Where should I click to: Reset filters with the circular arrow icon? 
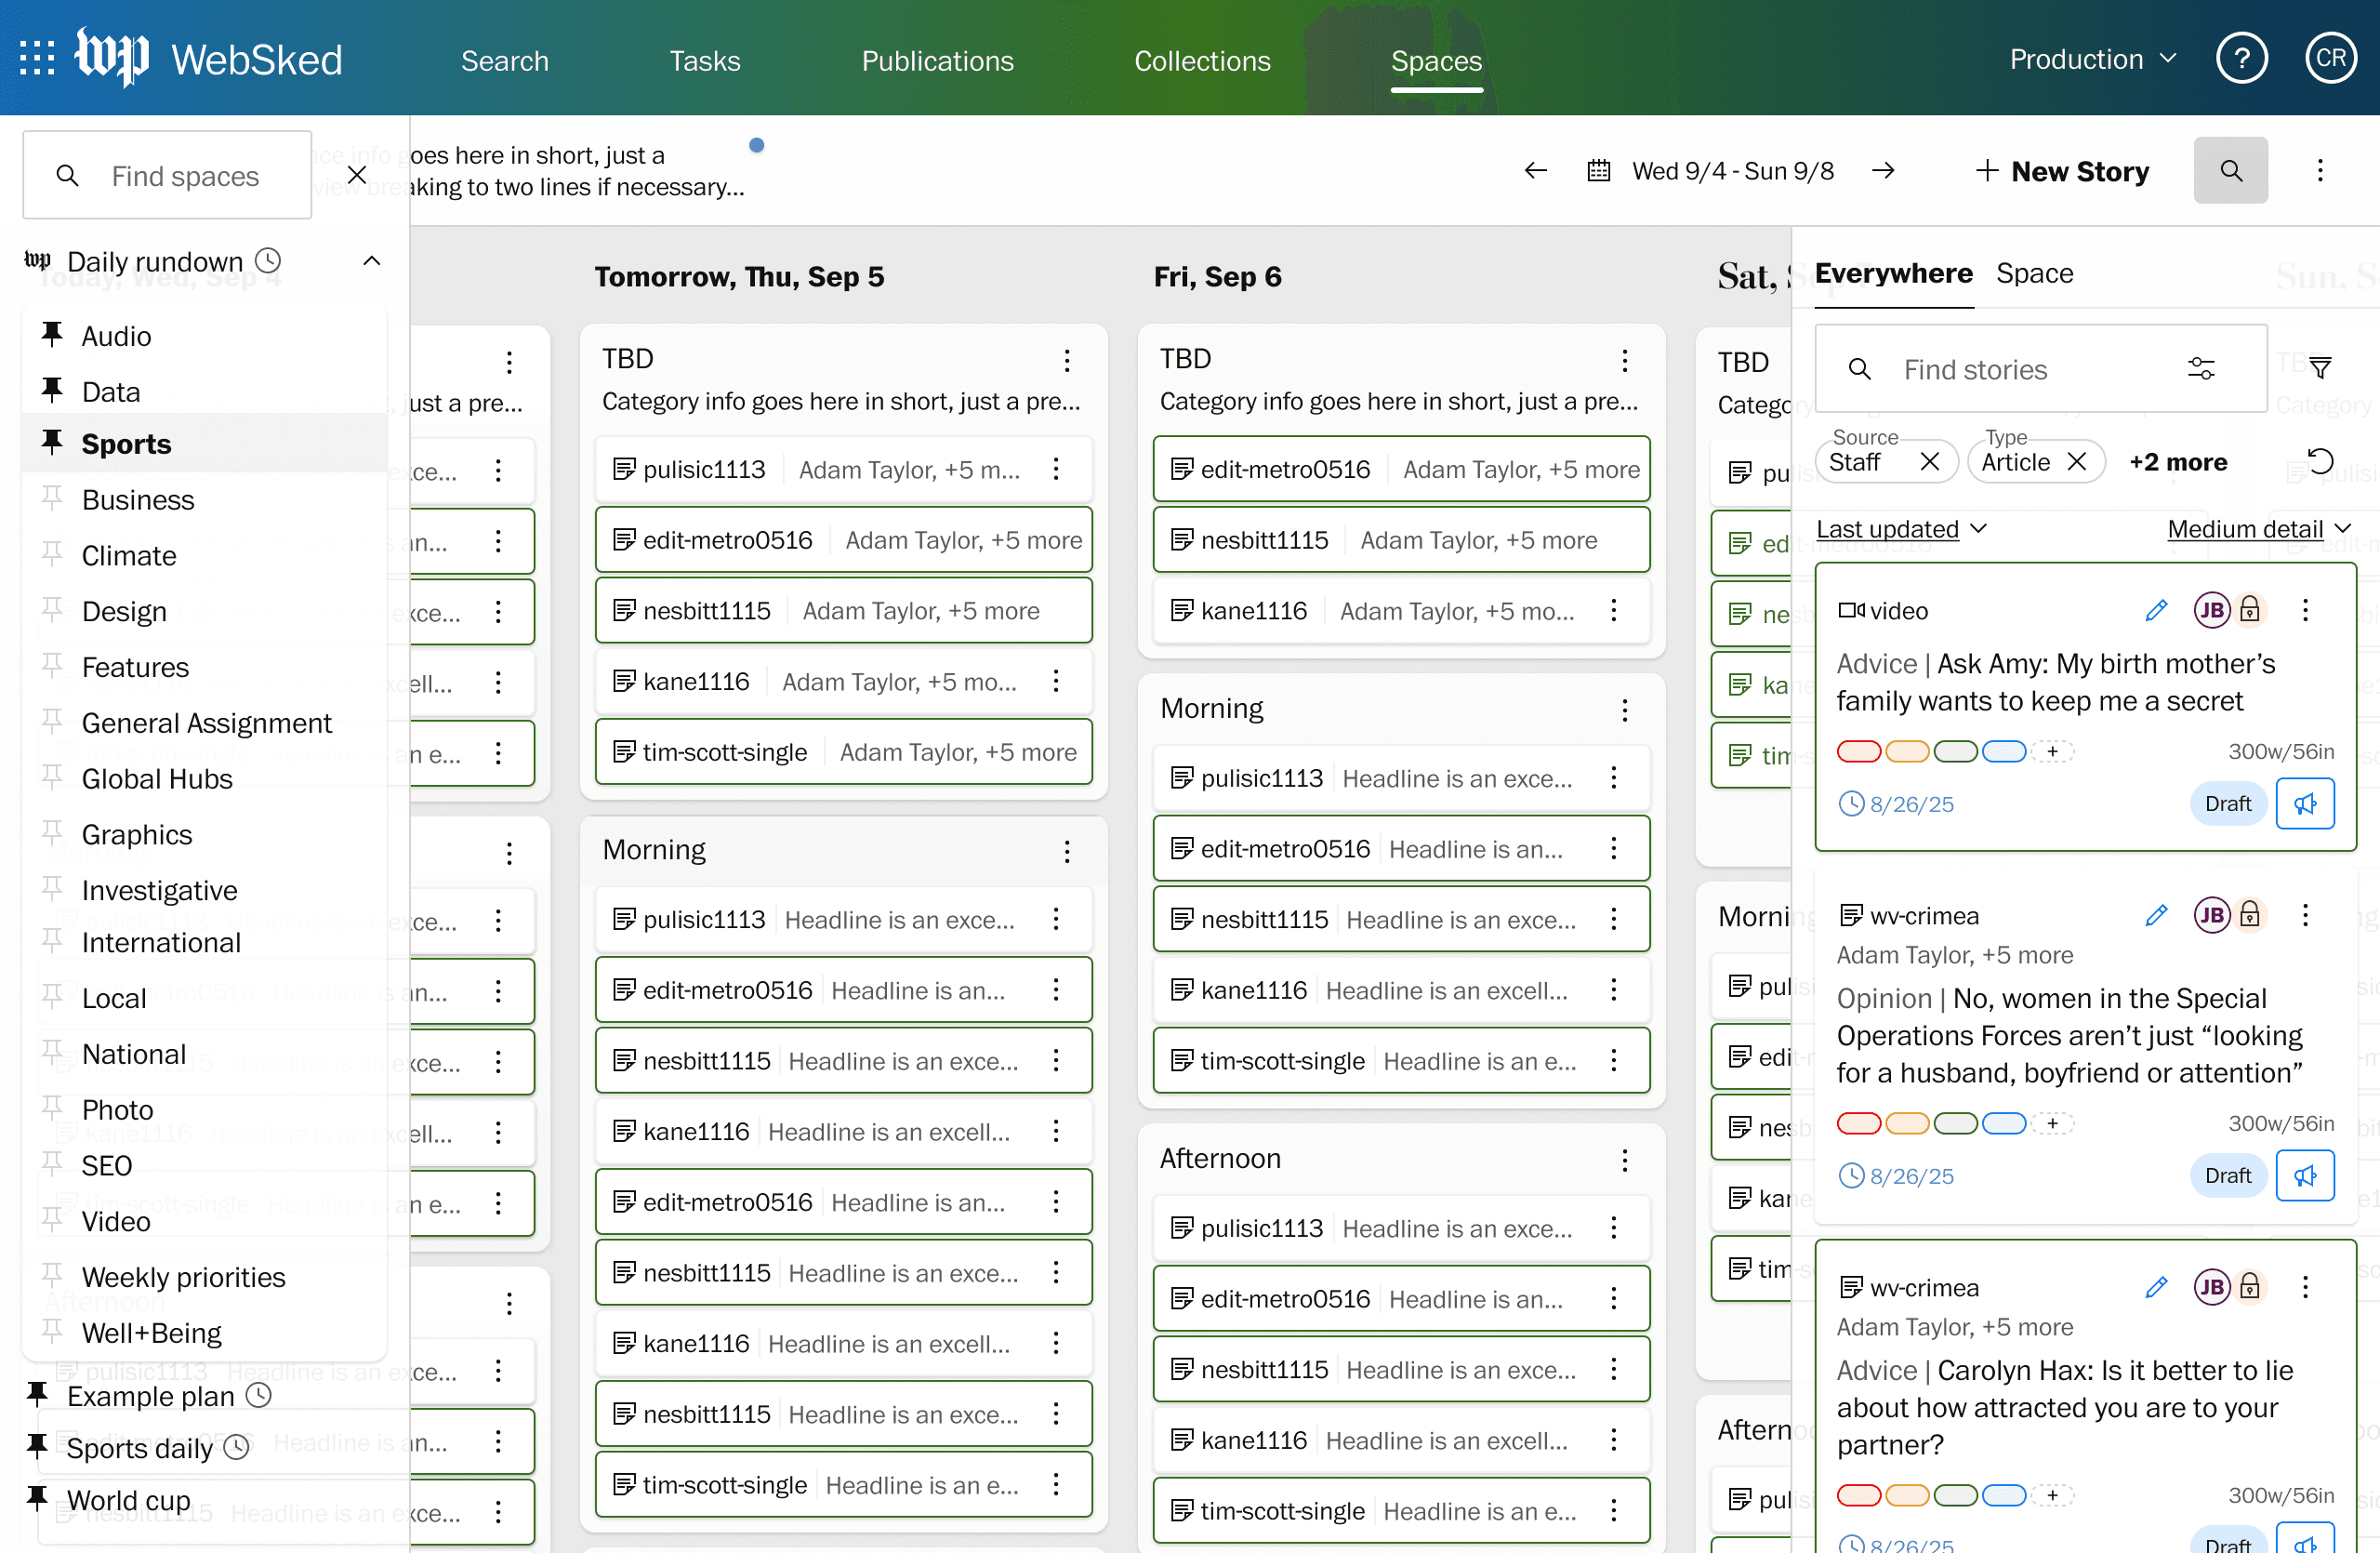(x=2320, y=462)
